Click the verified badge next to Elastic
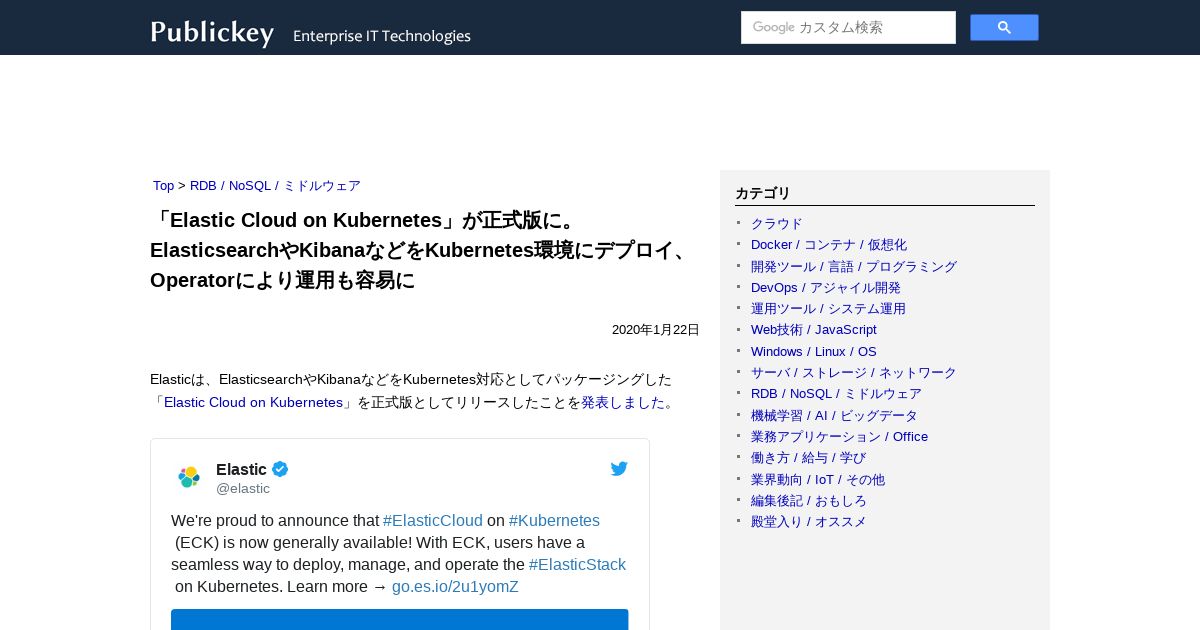Screen dimensions: 1200x630 [x=280, y=469]
